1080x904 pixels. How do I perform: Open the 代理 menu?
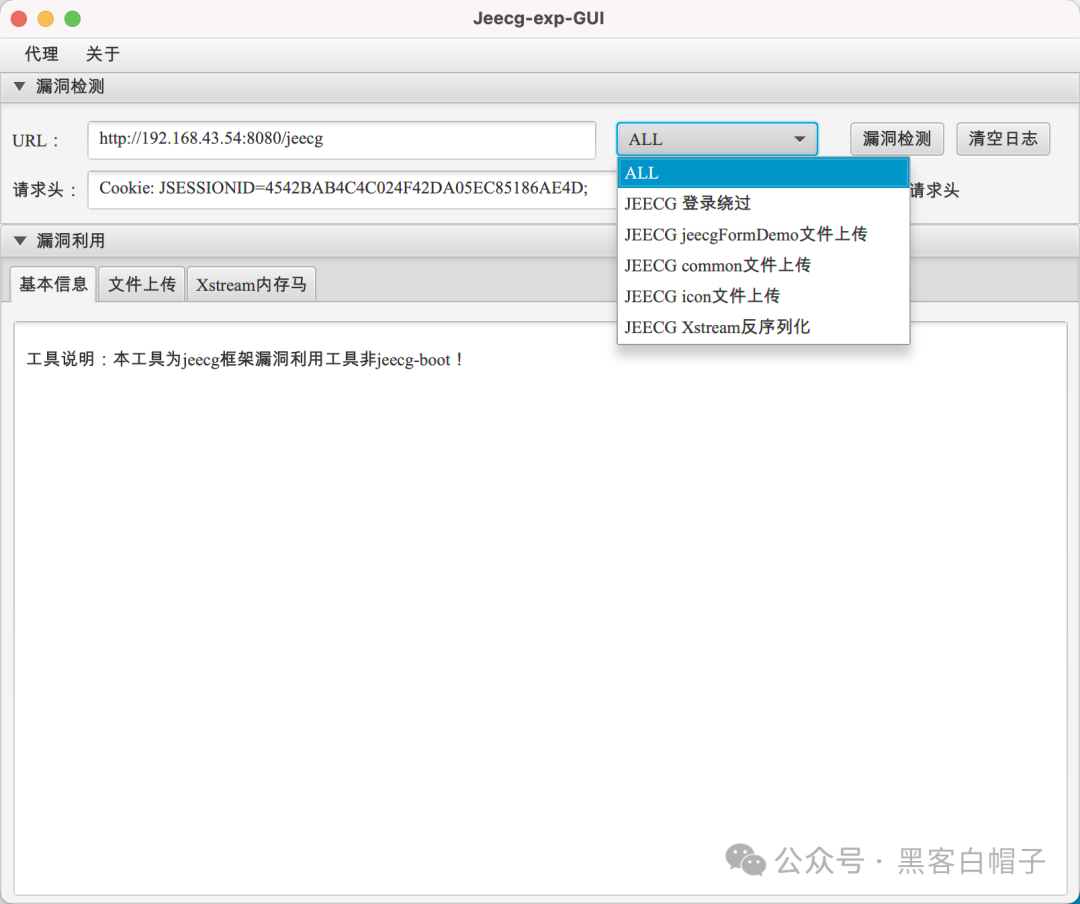pyautogui.click(x=41, y=54)
